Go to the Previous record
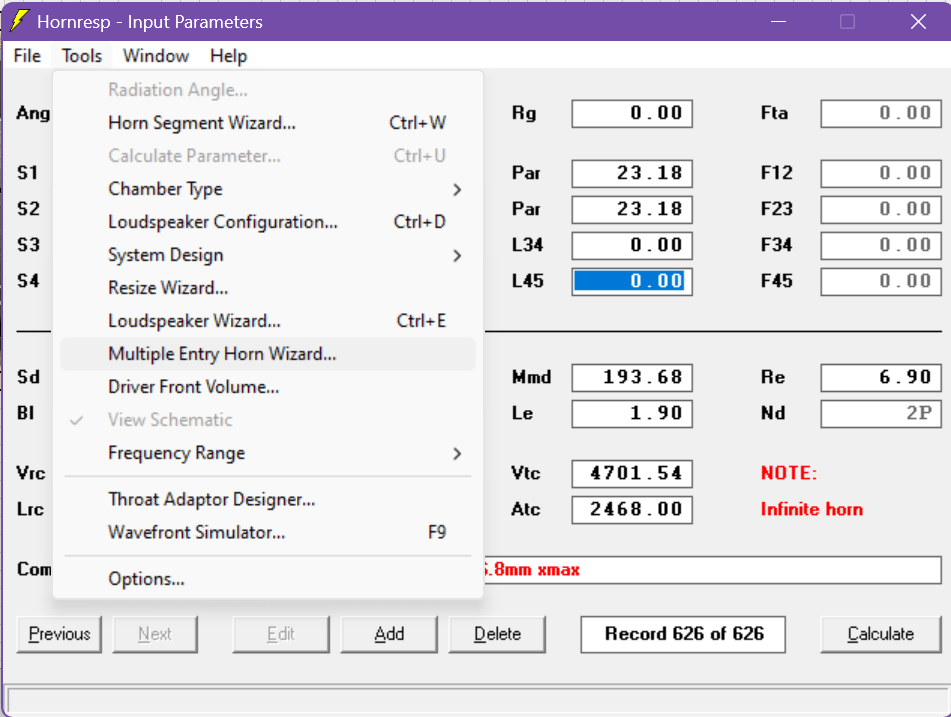This screenshot has width=951, height=717. coord(59,635)
